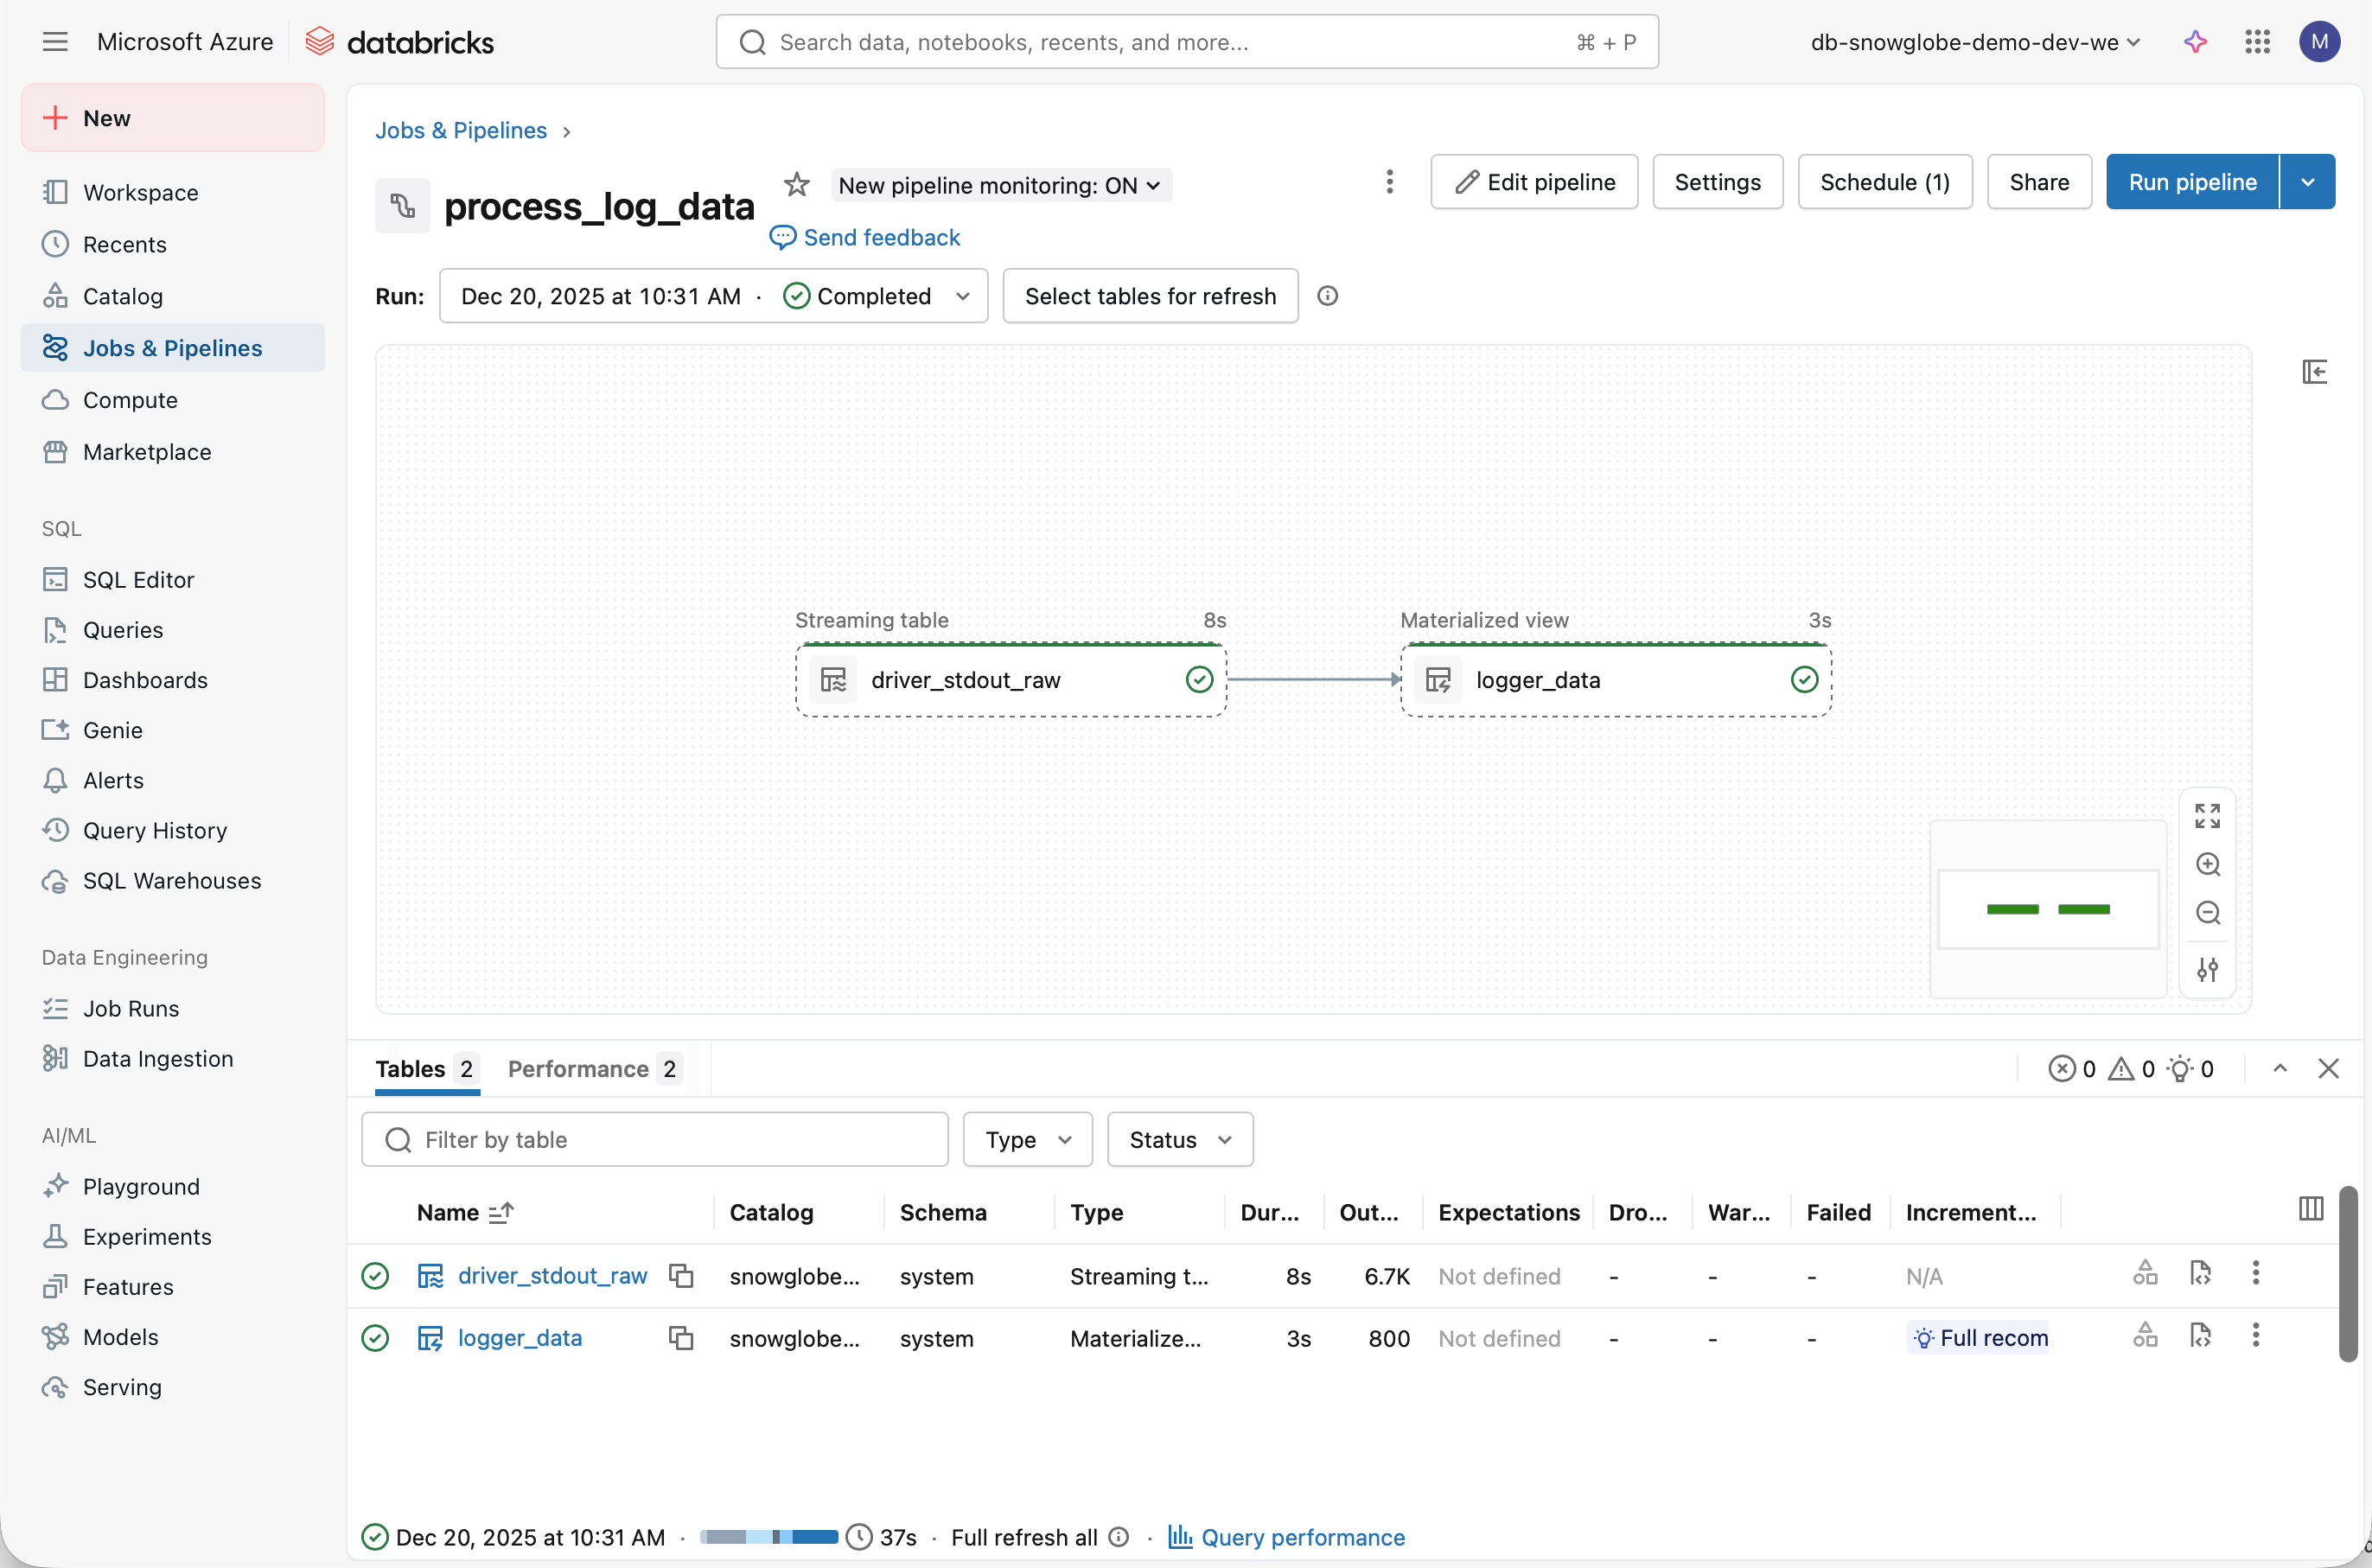
Task: Click the Edit pipeline button
Action: click(1533, 182)
